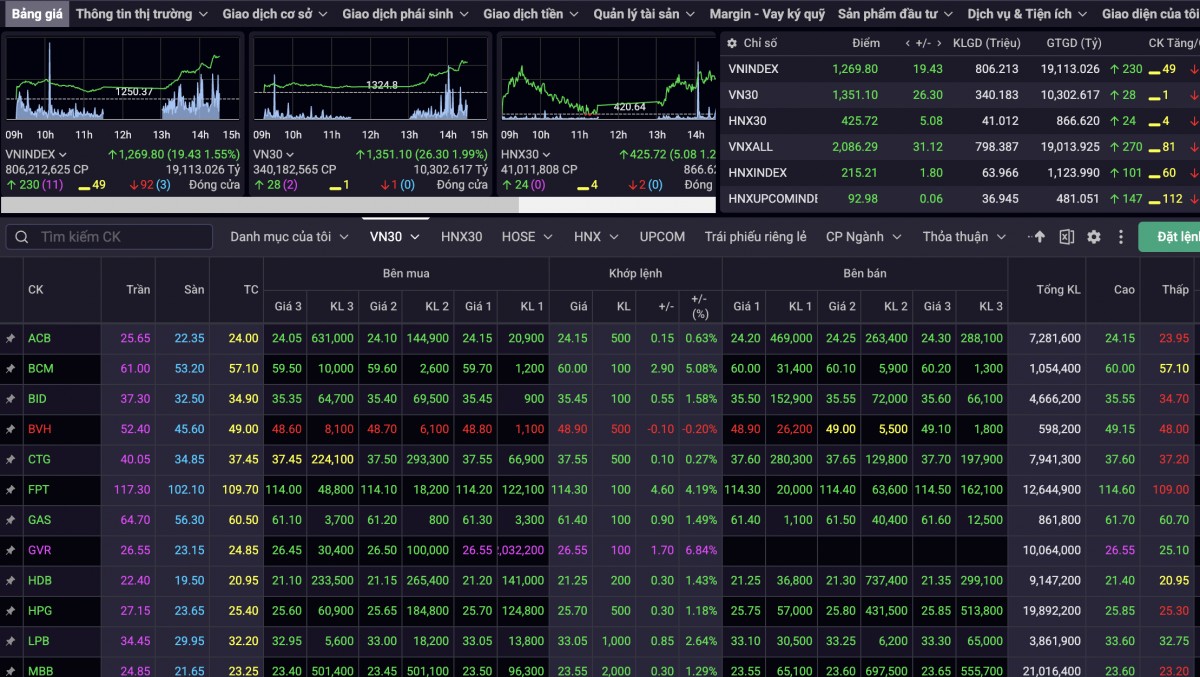Screen dimensions: 1200x677
Task: Switch to the HNX30 tab
Action: coord(461,237)
